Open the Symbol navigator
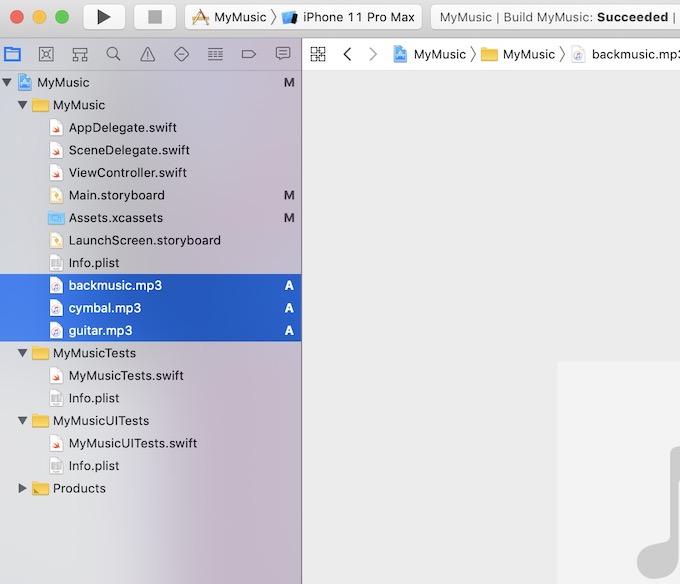680x584 pixels. tap(80, 54)
